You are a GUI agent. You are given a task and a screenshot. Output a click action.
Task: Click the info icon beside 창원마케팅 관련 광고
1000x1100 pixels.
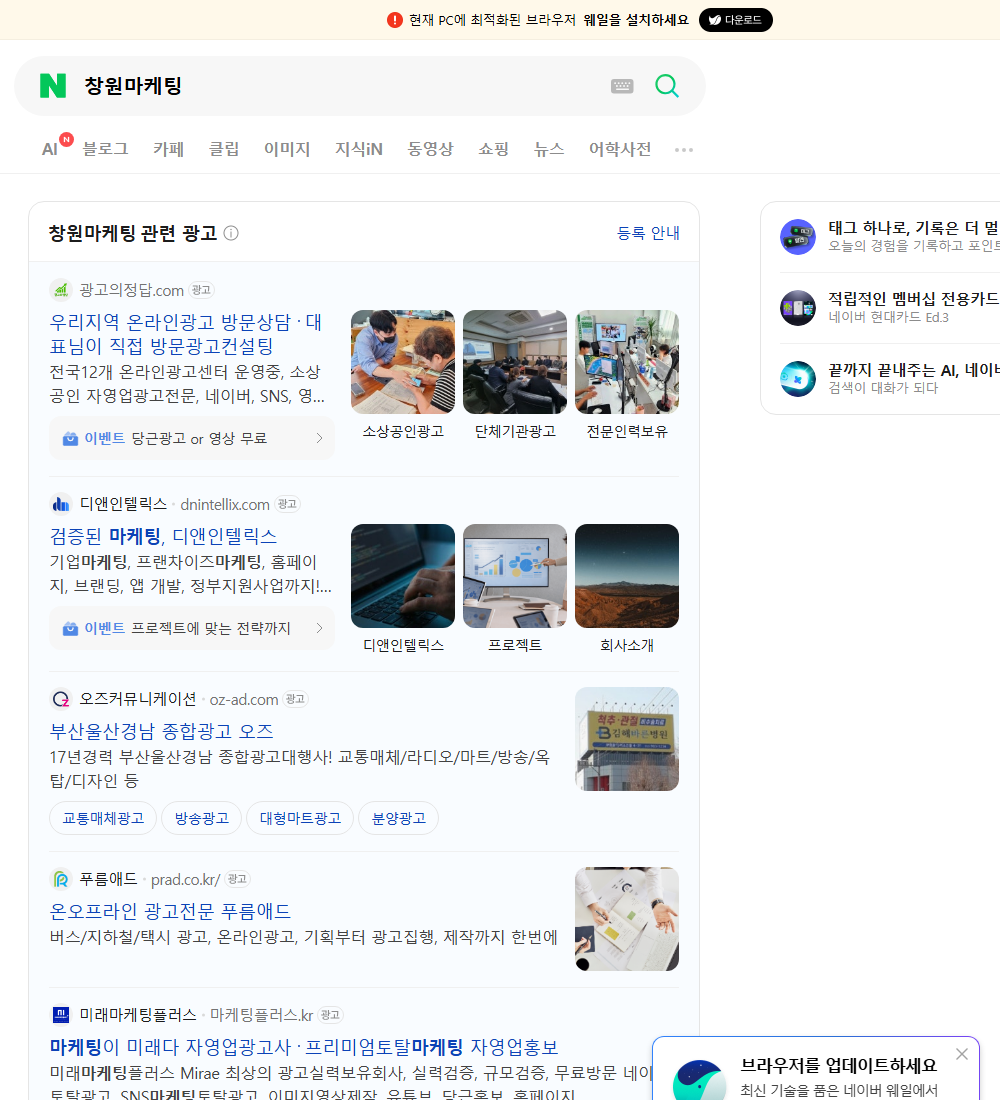[x=231, y=233]
